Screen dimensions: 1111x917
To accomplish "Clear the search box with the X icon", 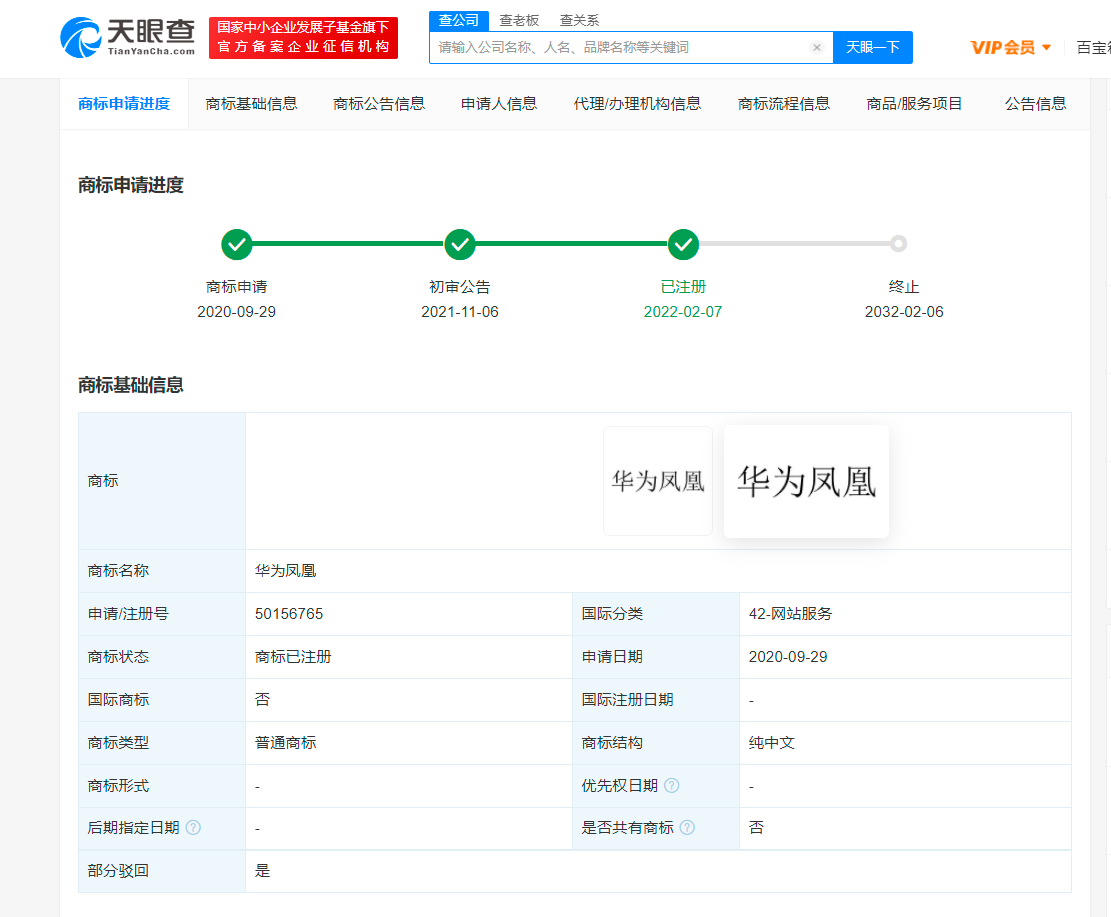I will [817, 47].
